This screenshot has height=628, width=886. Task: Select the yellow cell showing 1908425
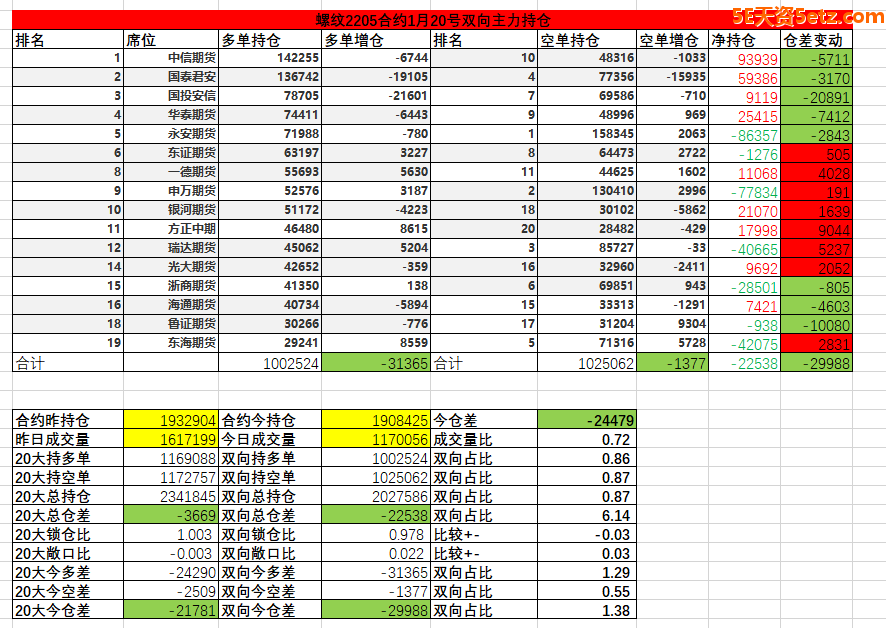[x=377, y=421]
